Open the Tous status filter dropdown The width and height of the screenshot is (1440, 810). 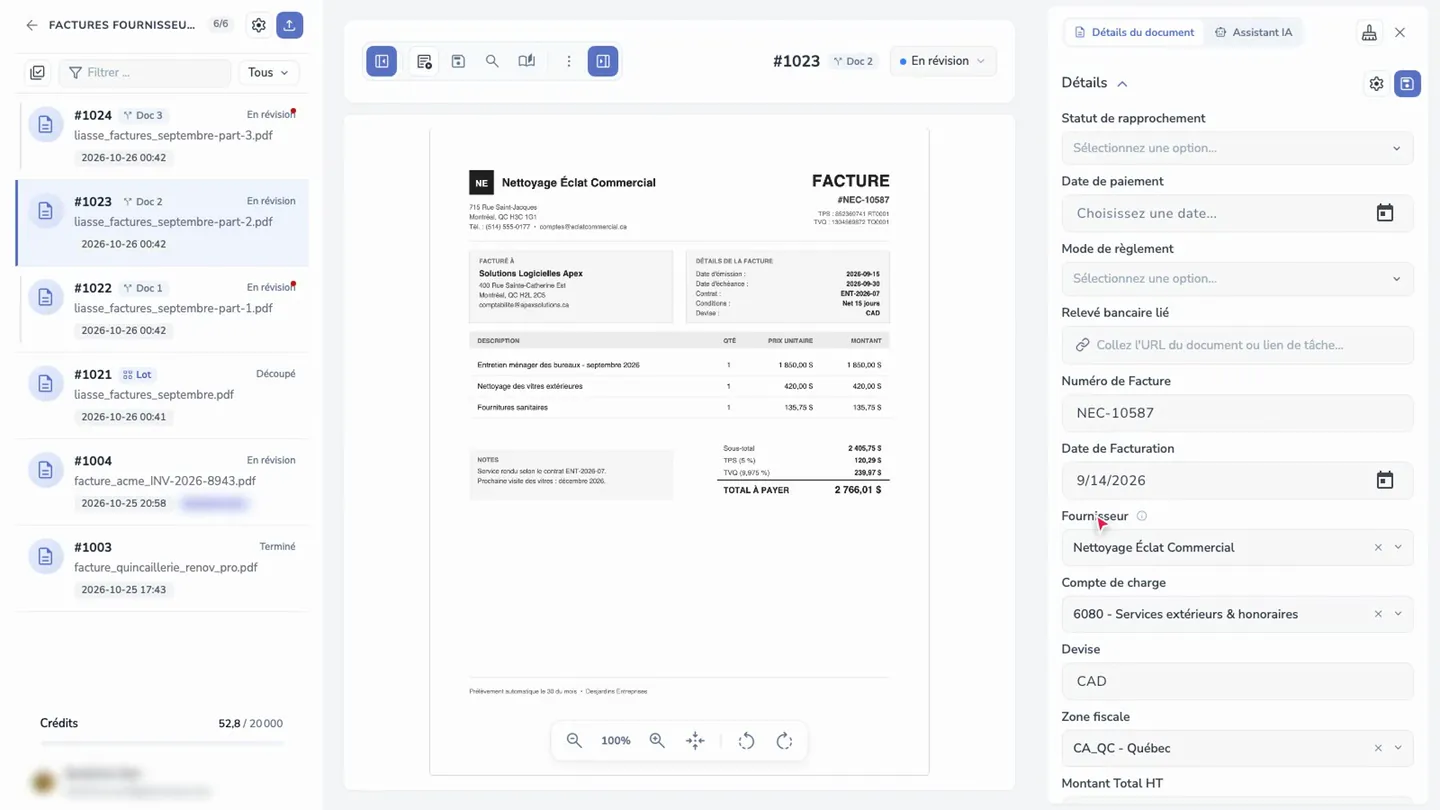(268, 73)
